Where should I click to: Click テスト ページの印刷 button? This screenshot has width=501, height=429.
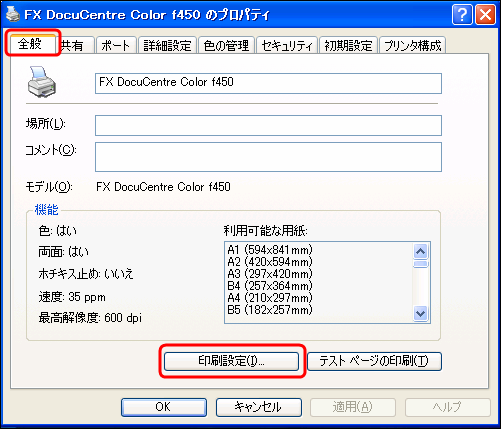pyautogui.click(x=374, y=361)
